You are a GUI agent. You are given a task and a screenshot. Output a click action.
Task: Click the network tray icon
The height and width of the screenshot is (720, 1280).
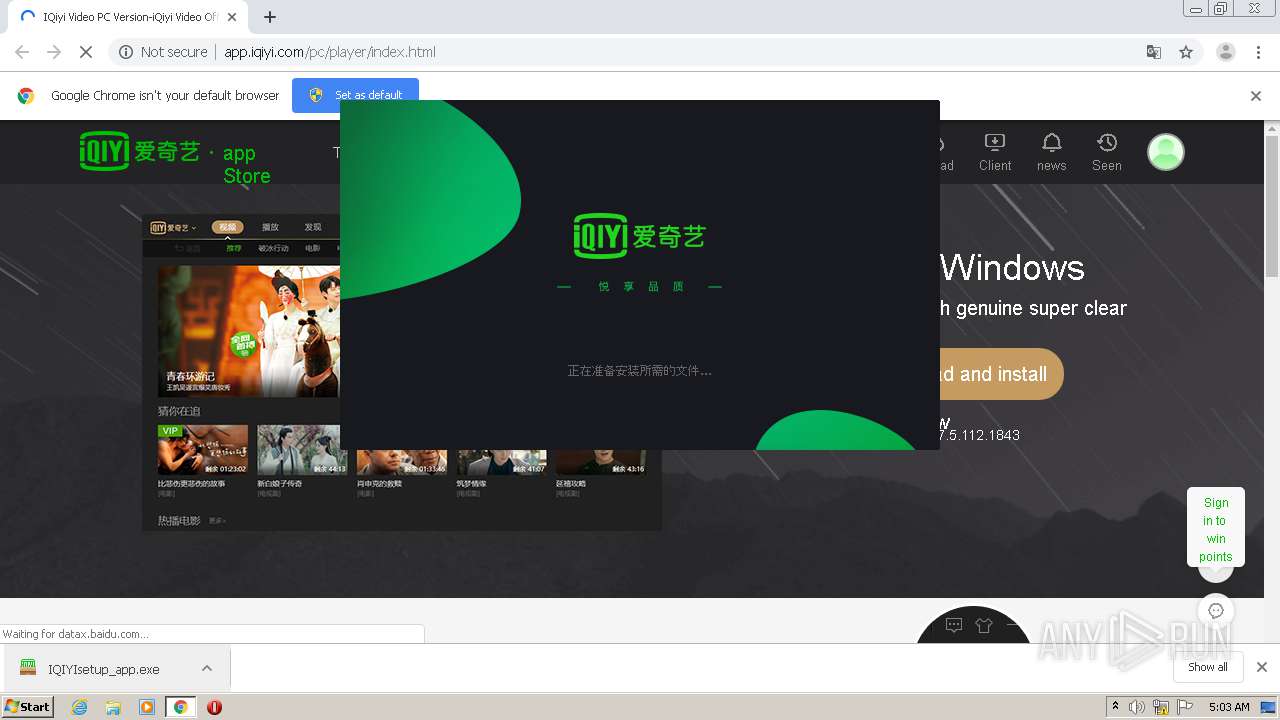[x=1161, y=707]
